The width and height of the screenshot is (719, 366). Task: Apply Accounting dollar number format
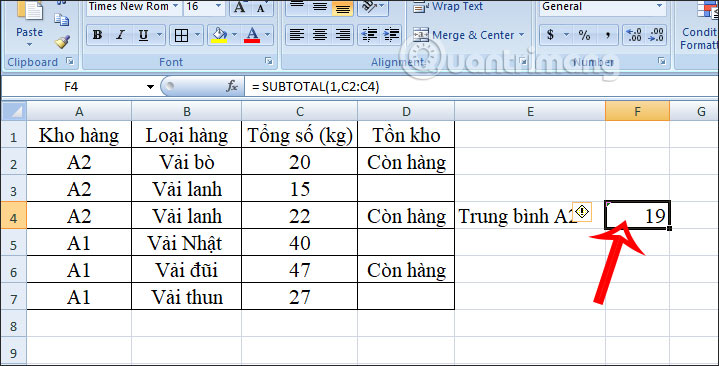tap(550, 35)
